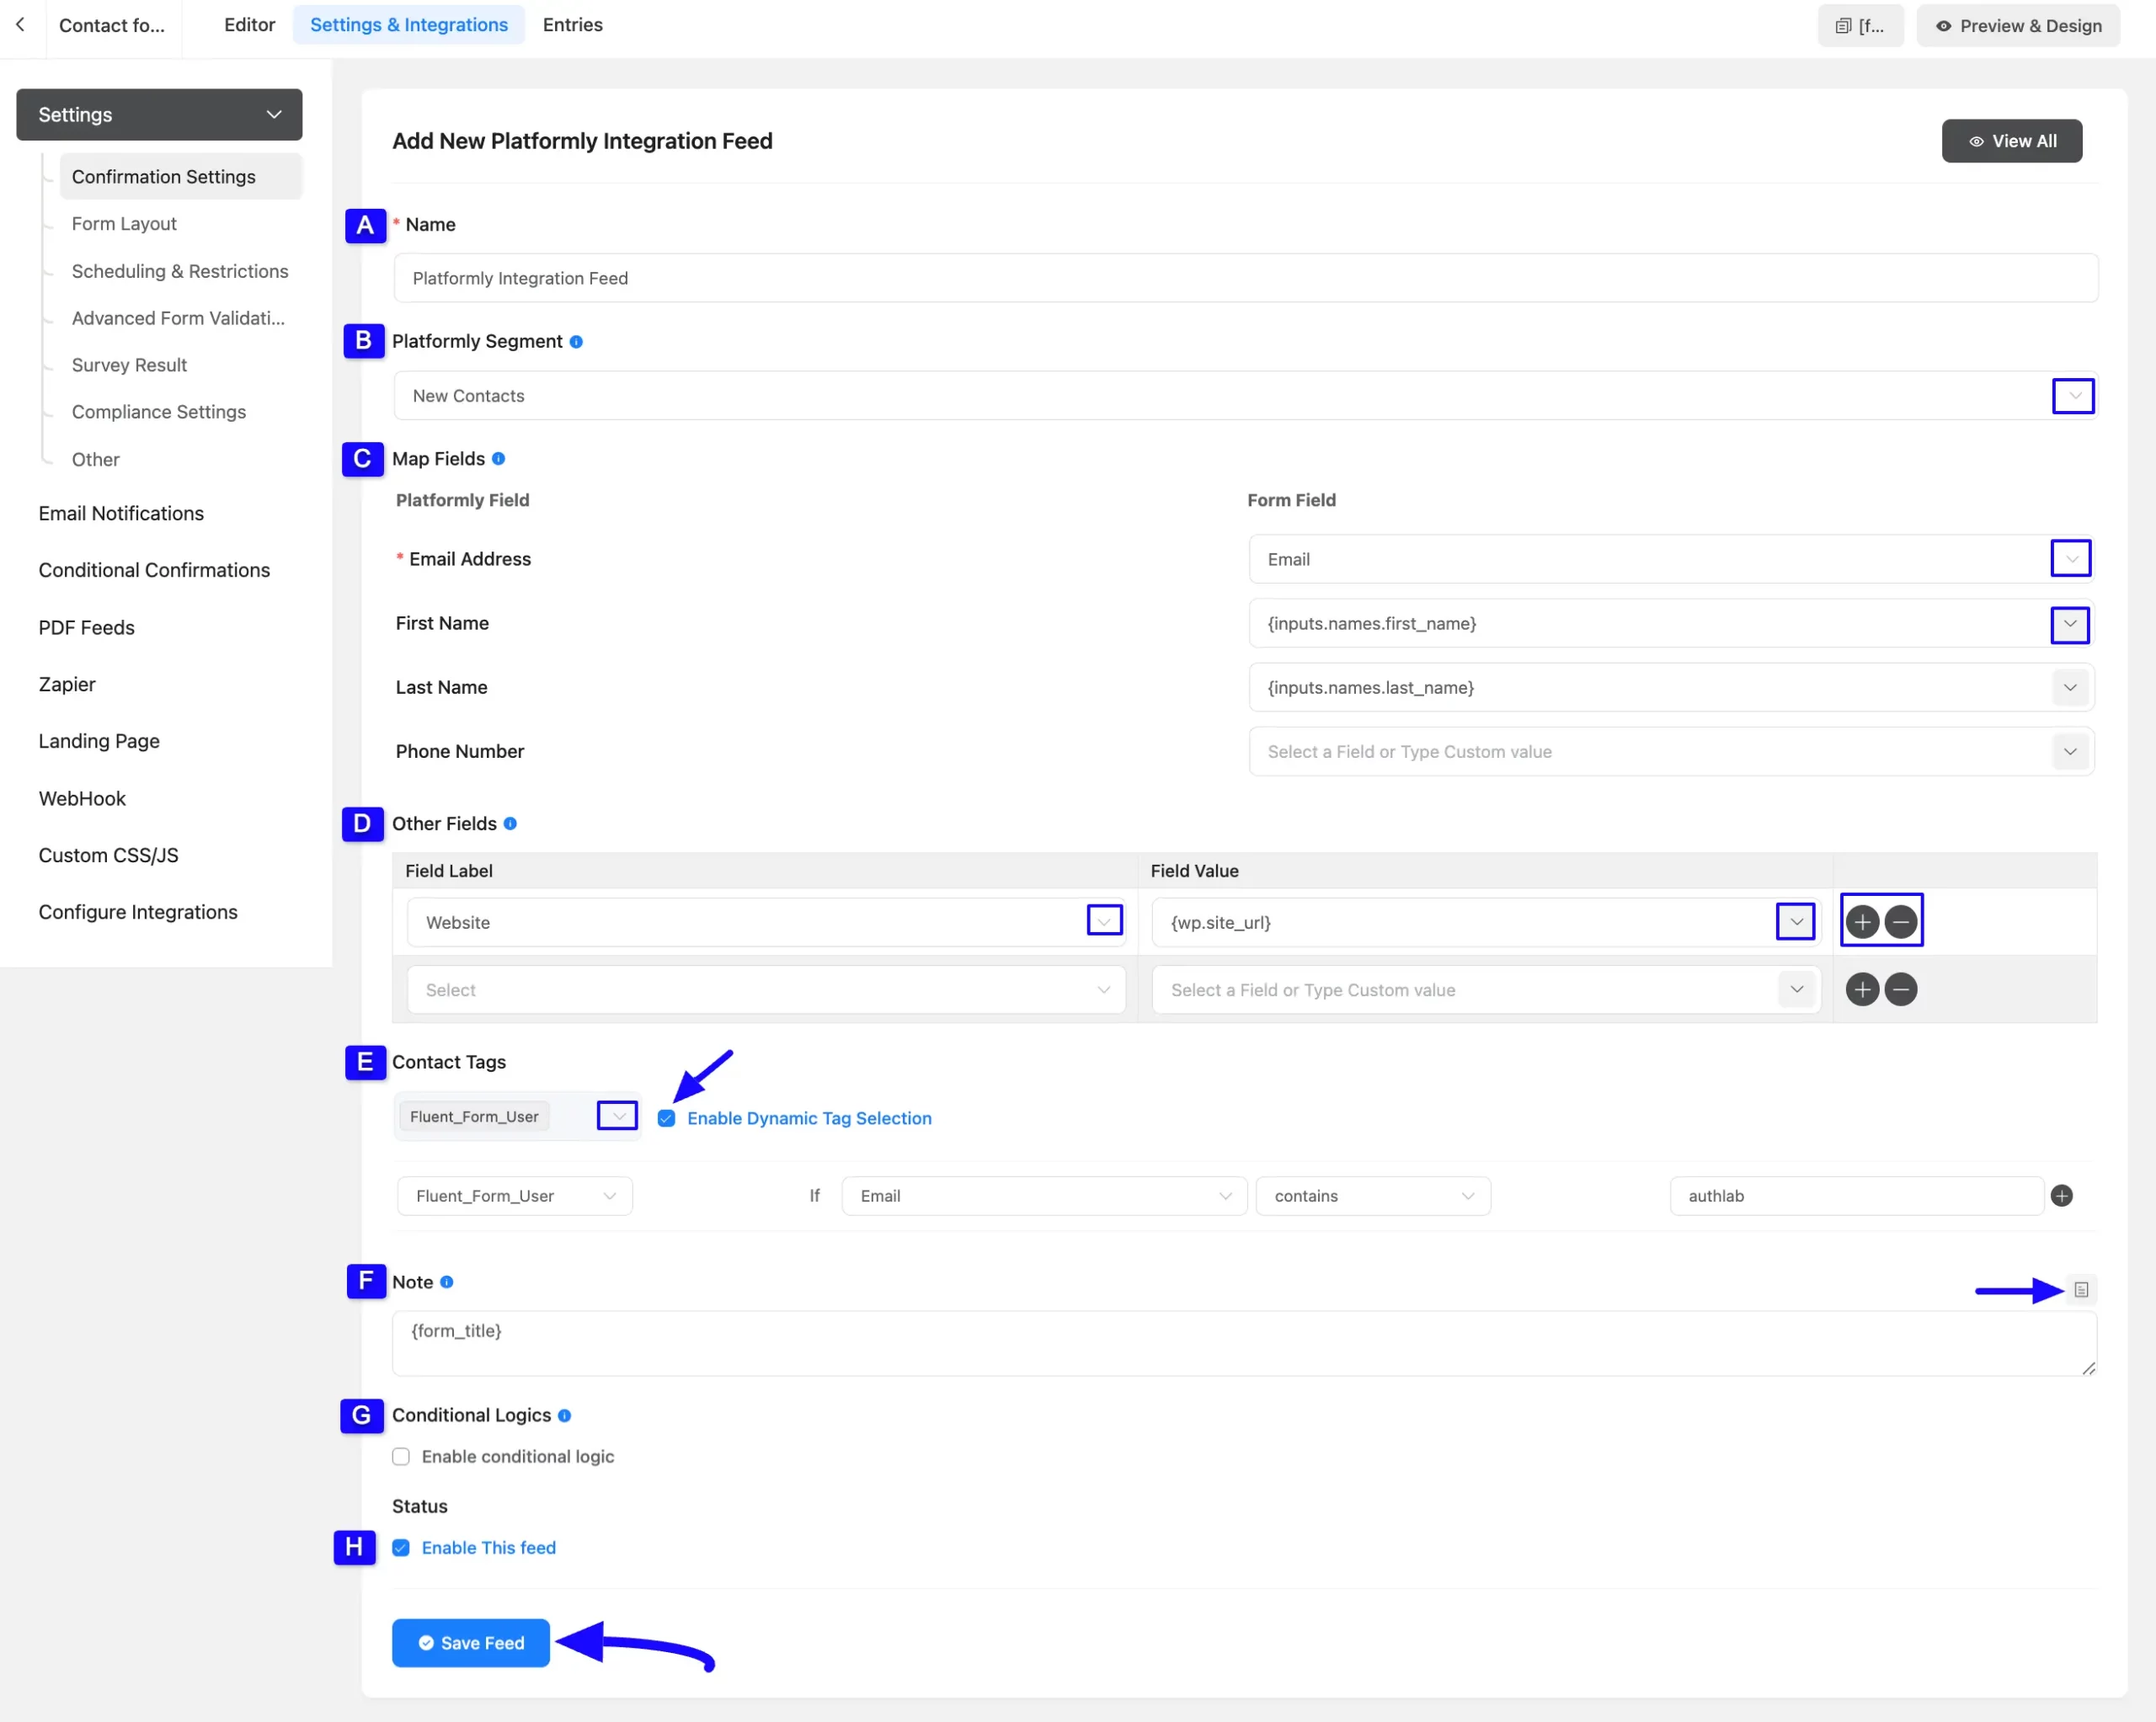Open Zapier section
Image resolution: width=2156 pixels, height=1722 pixels.
tap(67, 685)
